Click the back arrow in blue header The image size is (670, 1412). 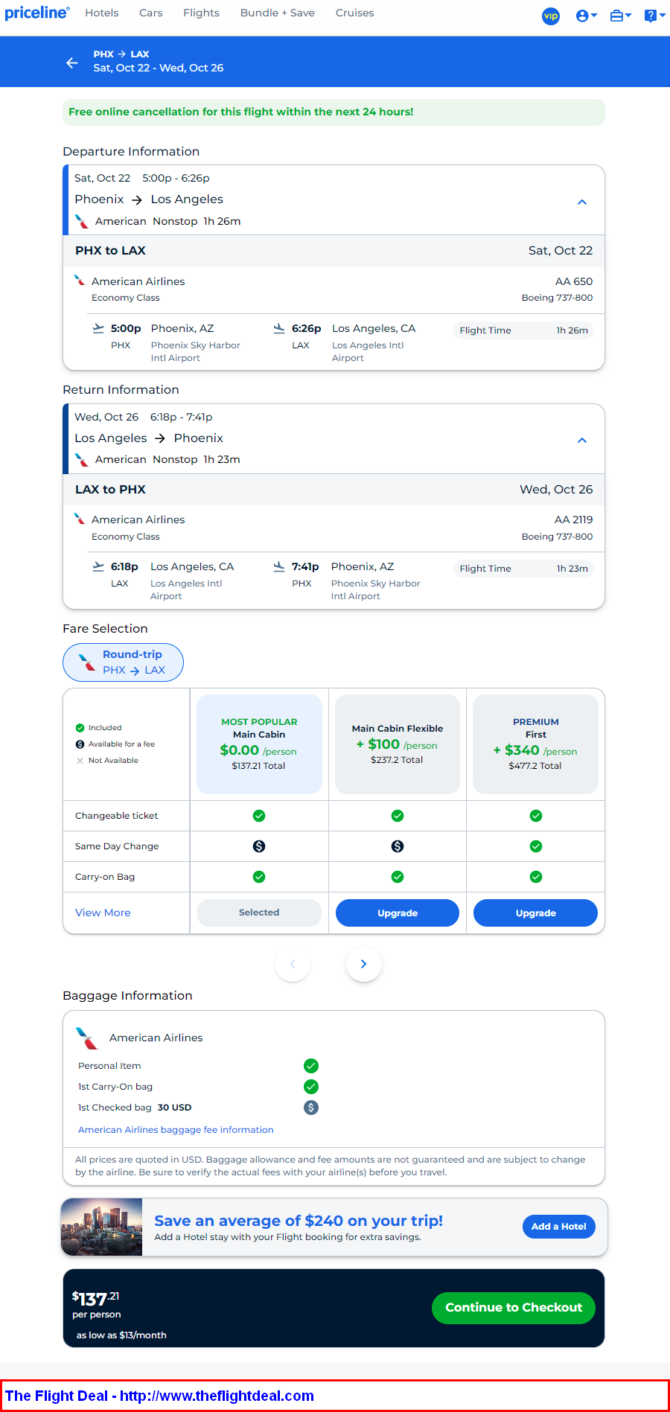pos(72,63)
